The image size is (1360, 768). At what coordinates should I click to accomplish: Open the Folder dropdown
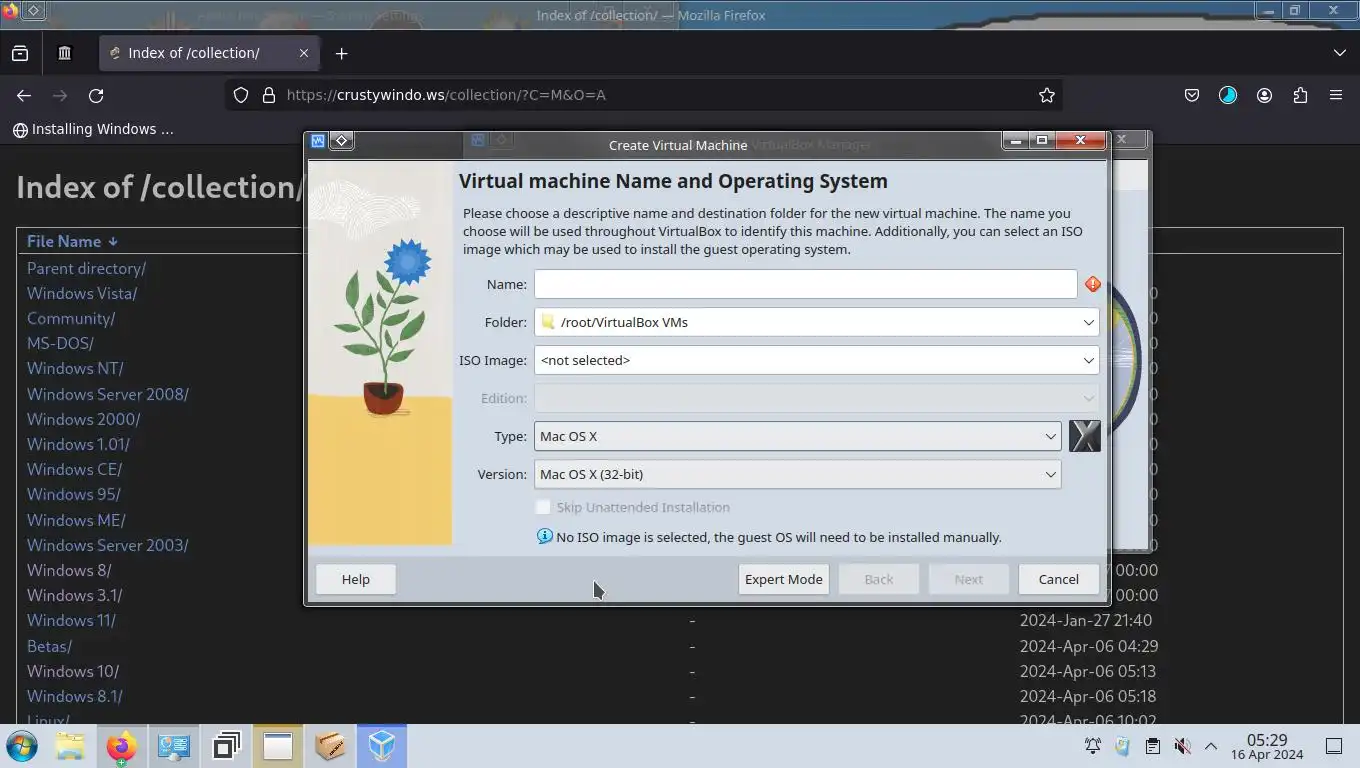tap(816, 322)
